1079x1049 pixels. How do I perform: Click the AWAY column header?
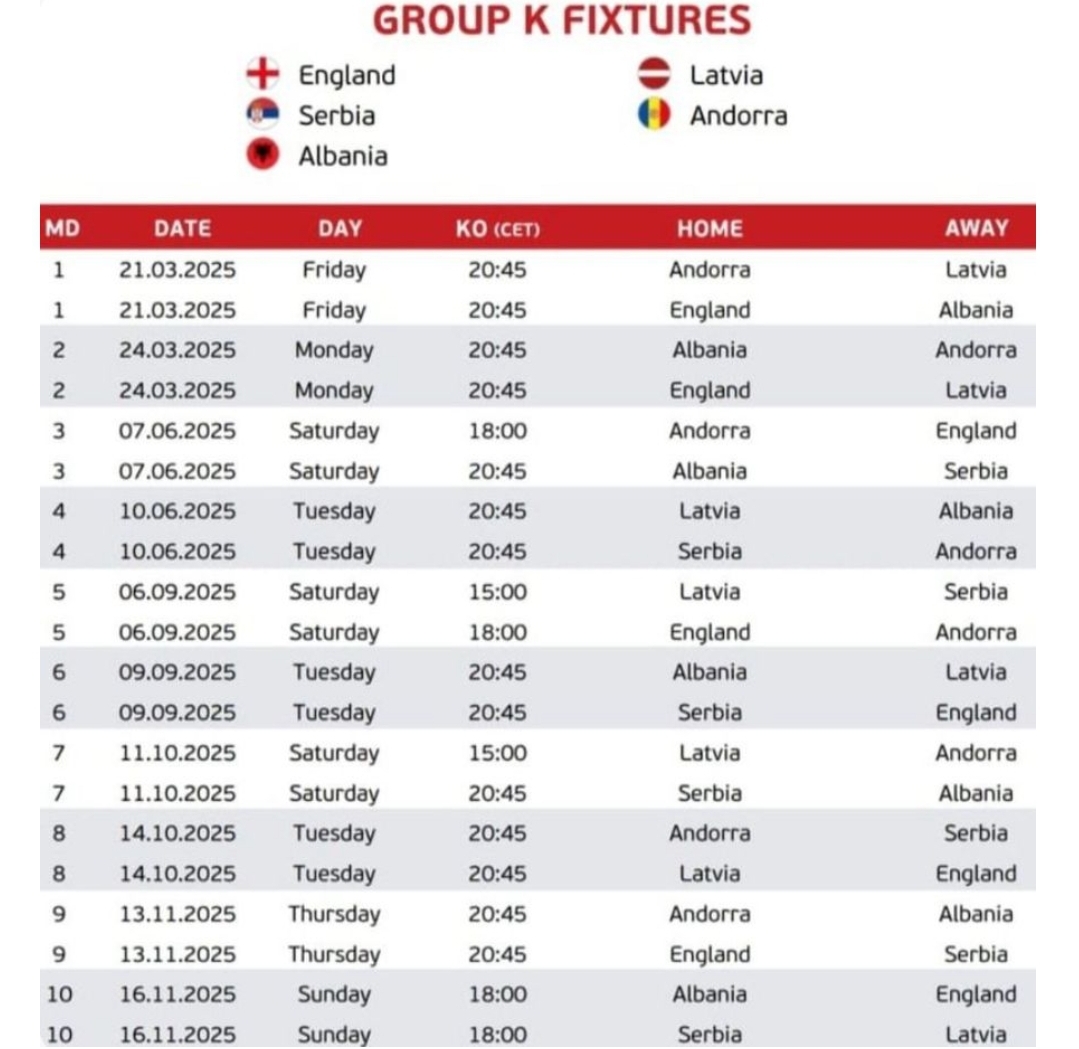[x=976, y=228]
